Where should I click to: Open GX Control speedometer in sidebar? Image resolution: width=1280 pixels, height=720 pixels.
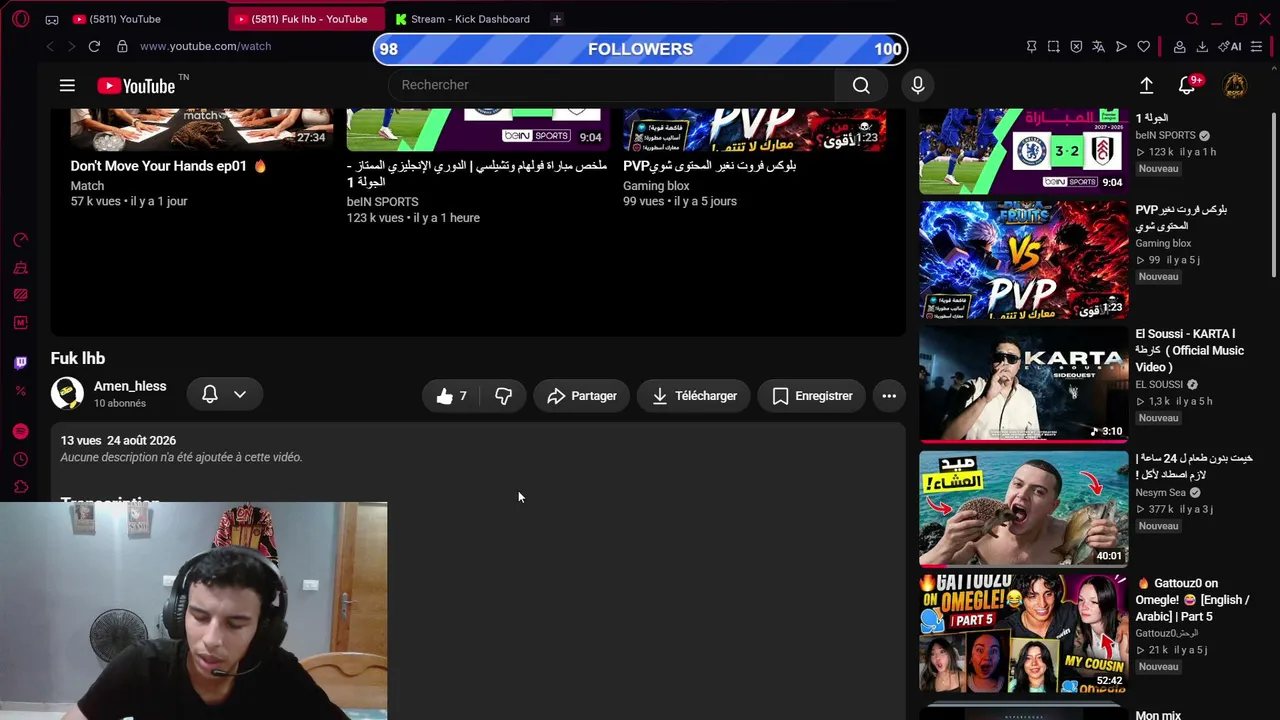point(21,240)
